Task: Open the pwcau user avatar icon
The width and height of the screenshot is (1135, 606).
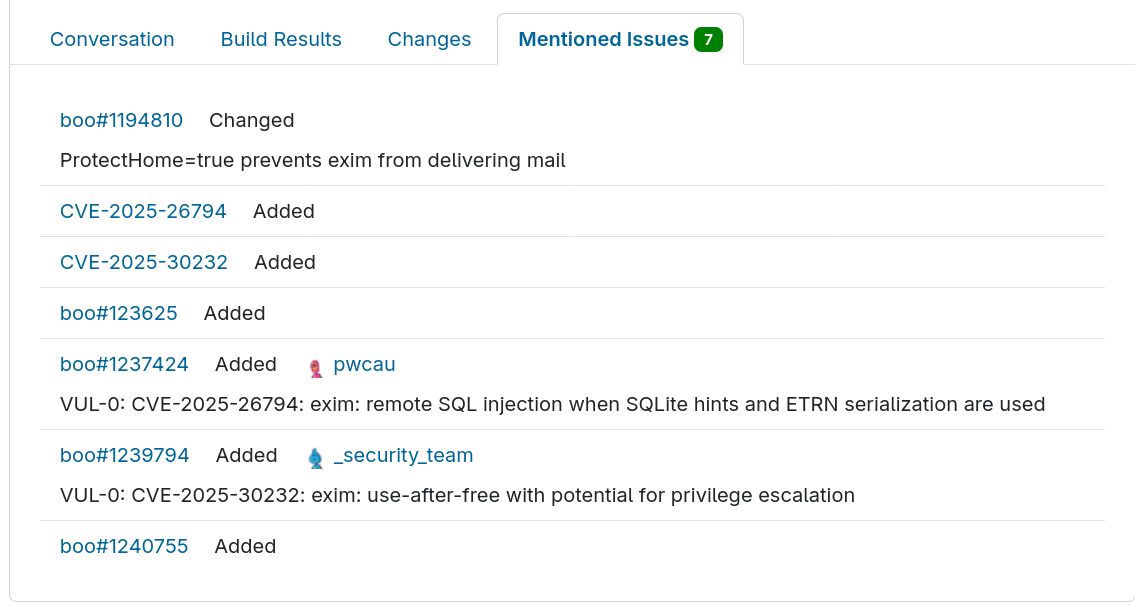Action: click(x=314, y=365)
